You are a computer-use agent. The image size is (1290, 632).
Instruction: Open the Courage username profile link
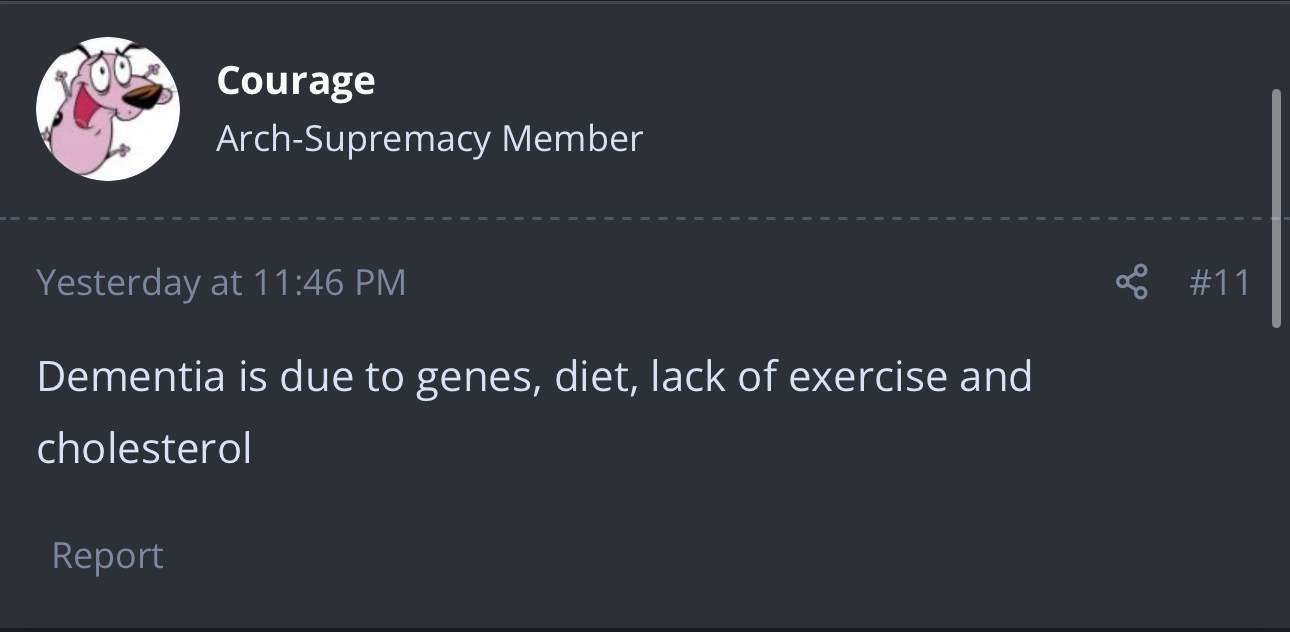pos(296,80)
